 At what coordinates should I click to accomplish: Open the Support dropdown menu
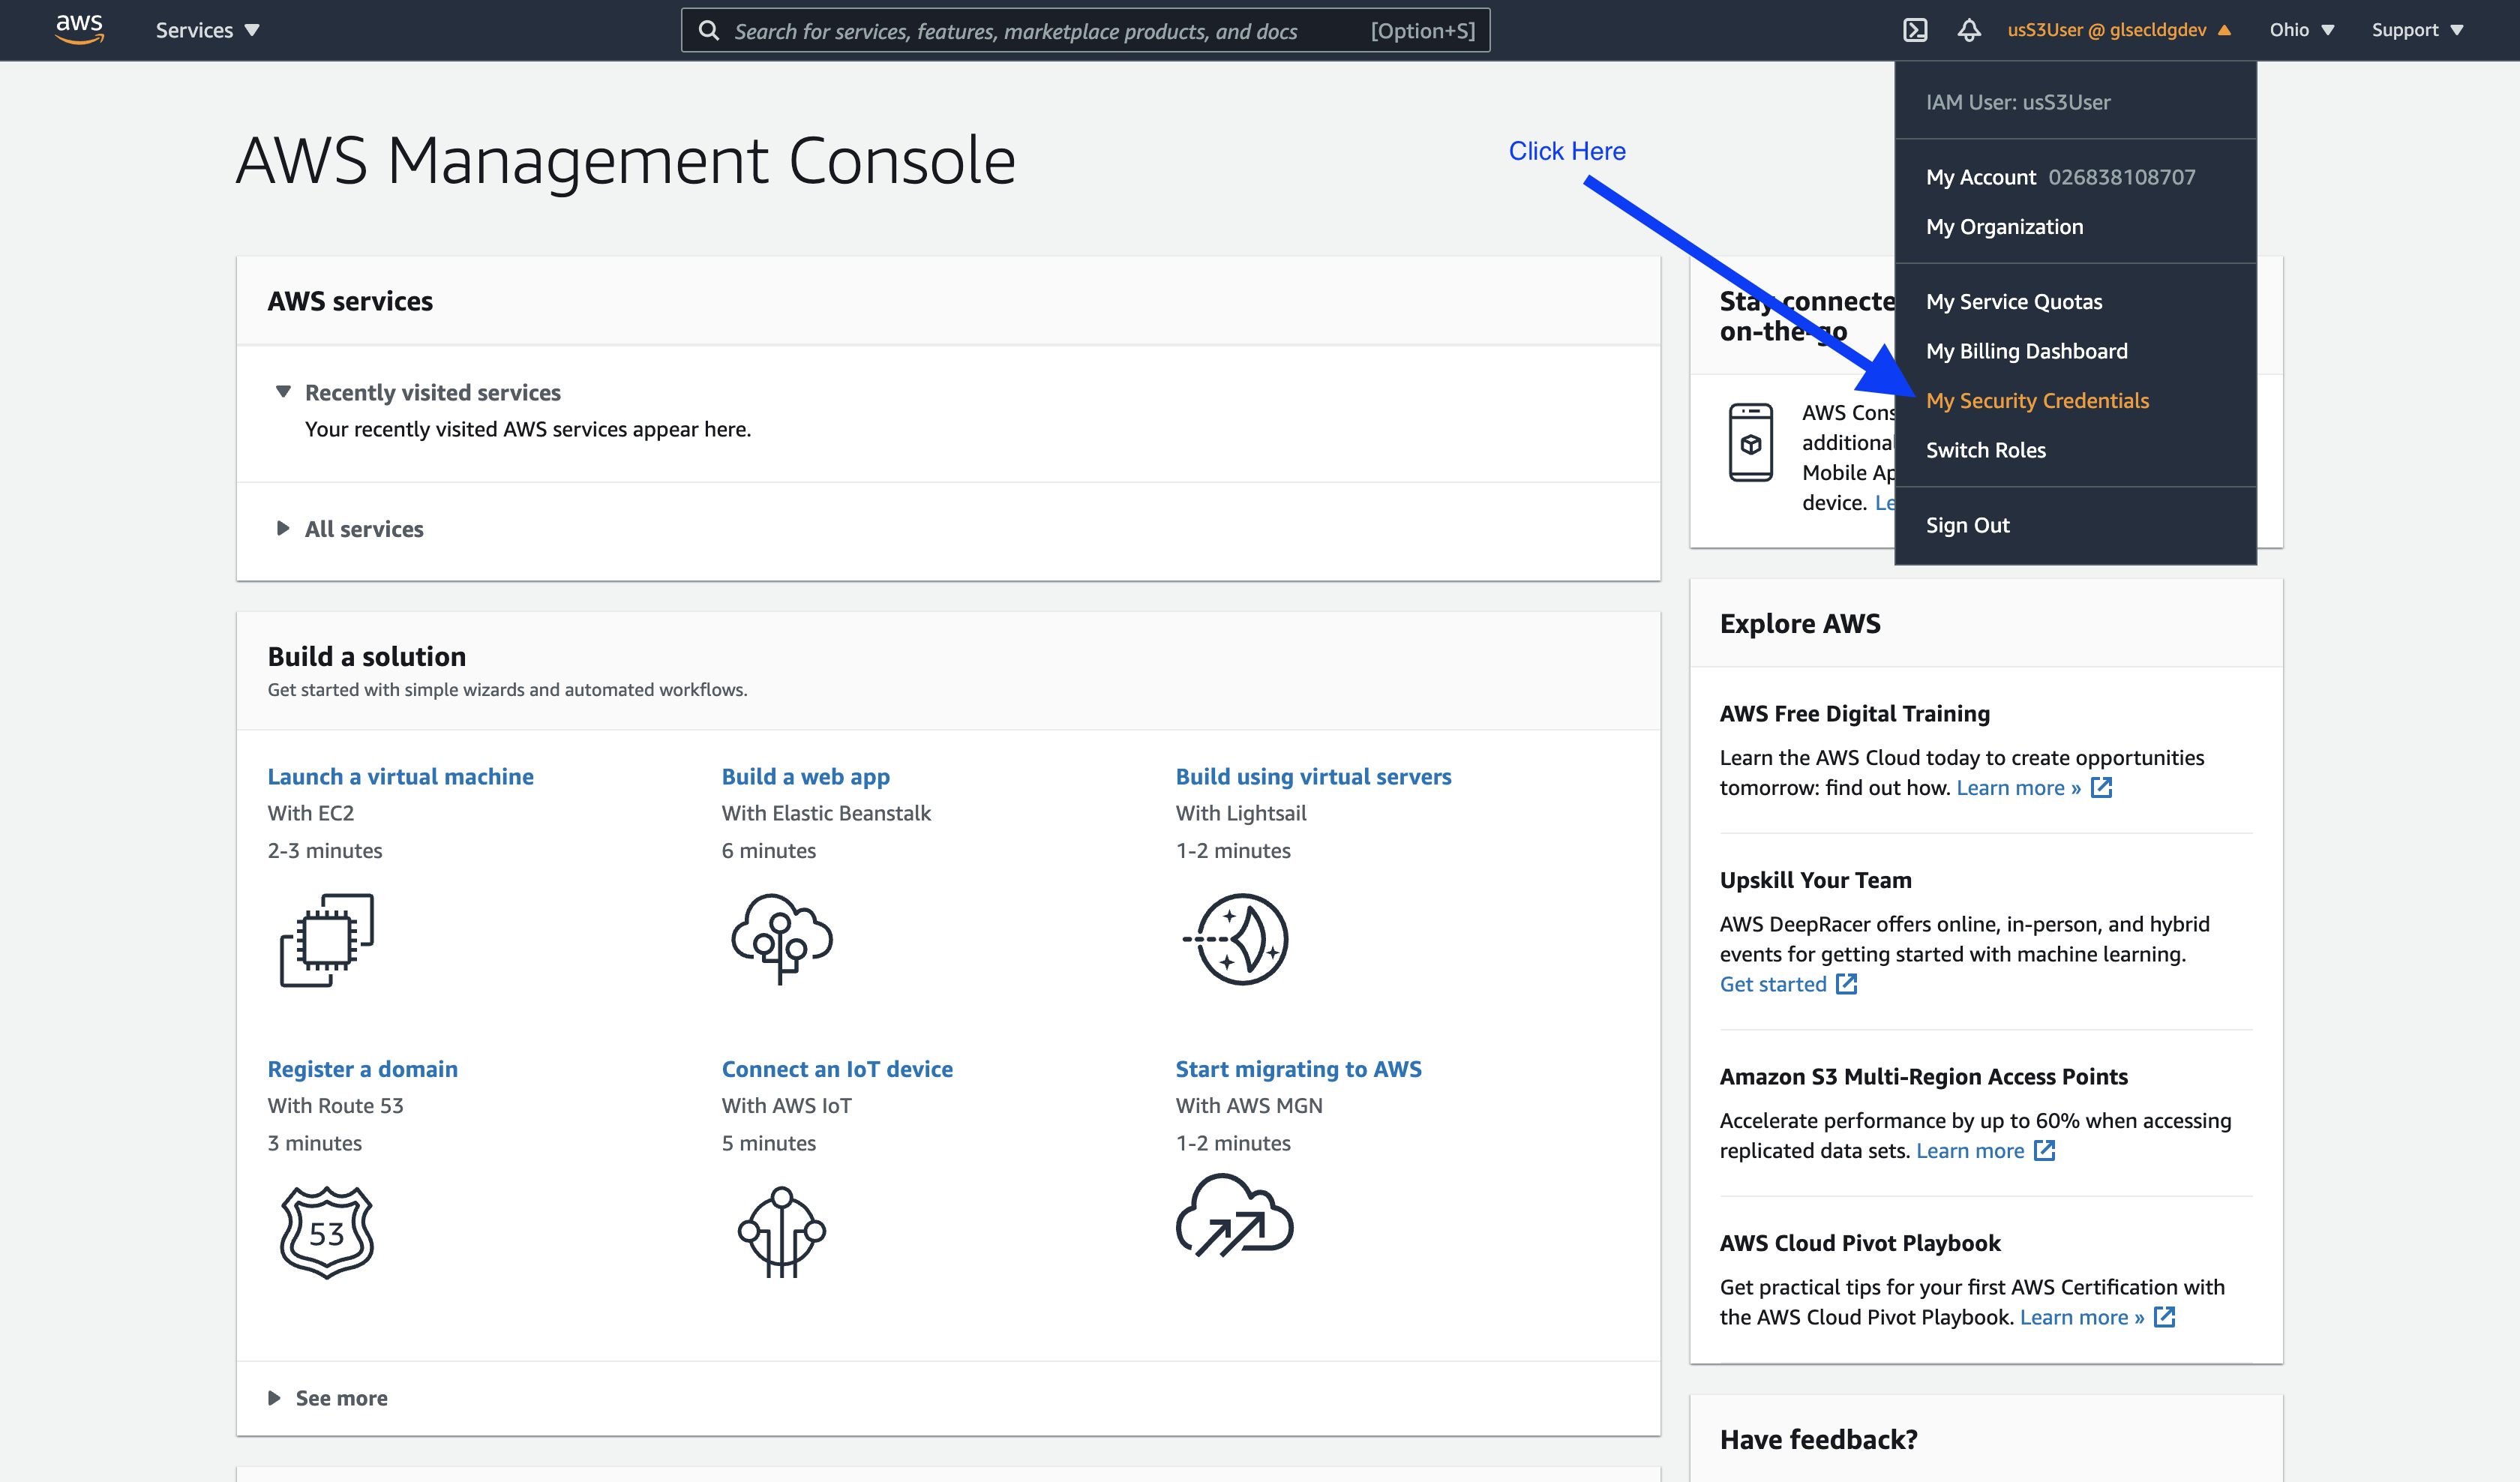[2417, 30]
